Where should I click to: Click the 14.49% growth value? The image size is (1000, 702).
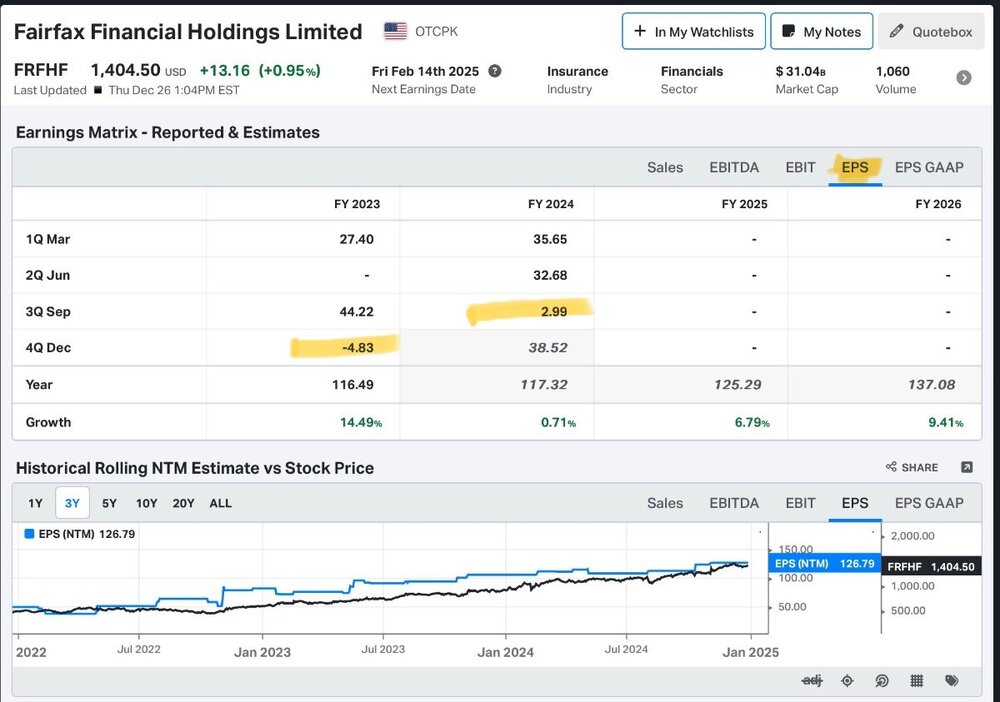point(361,422)
